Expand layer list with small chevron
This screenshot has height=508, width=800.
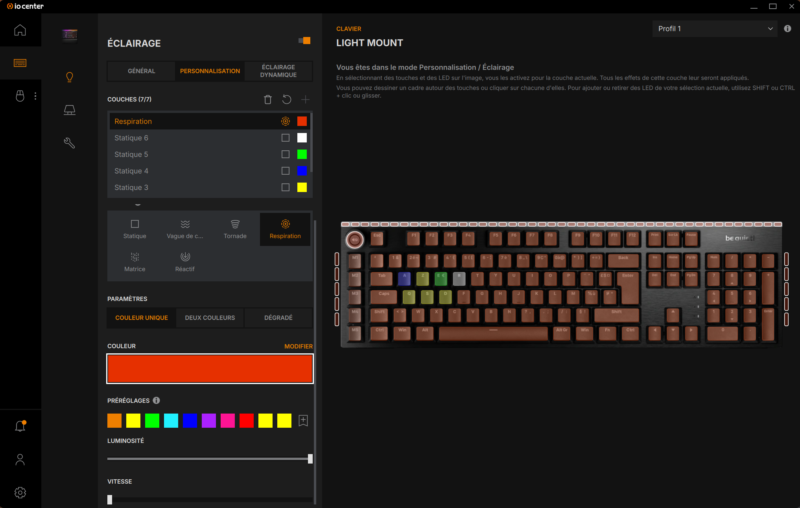[x=138, y=205]
